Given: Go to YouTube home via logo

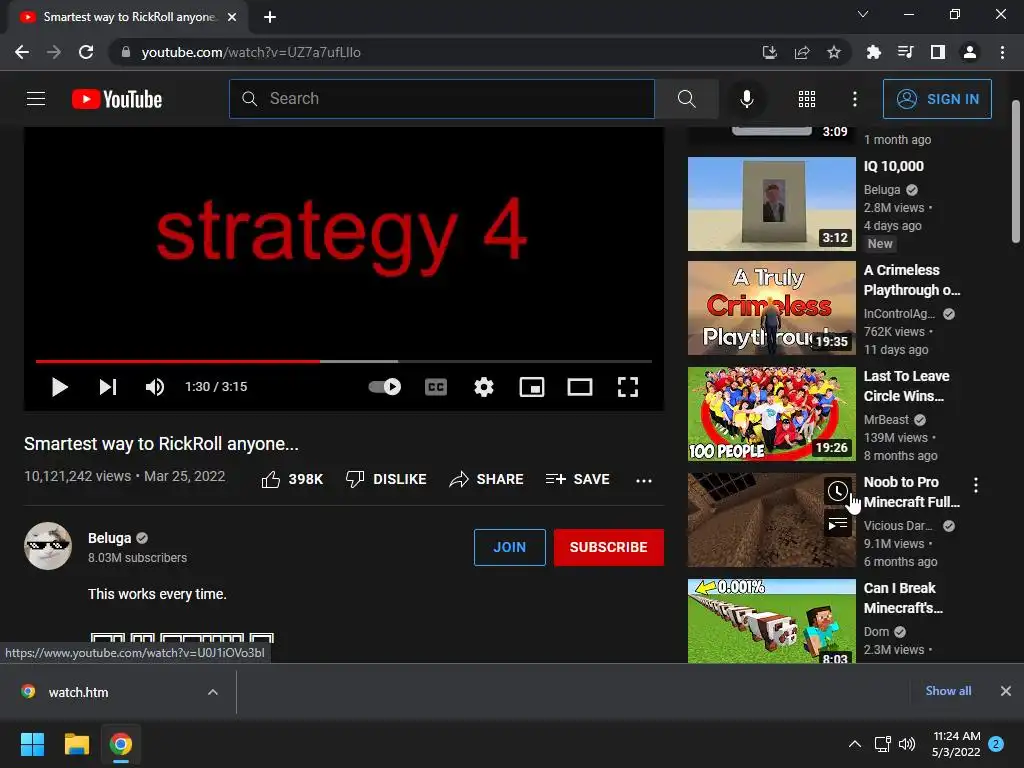Looking at the screenshot, I should [117, 99].
